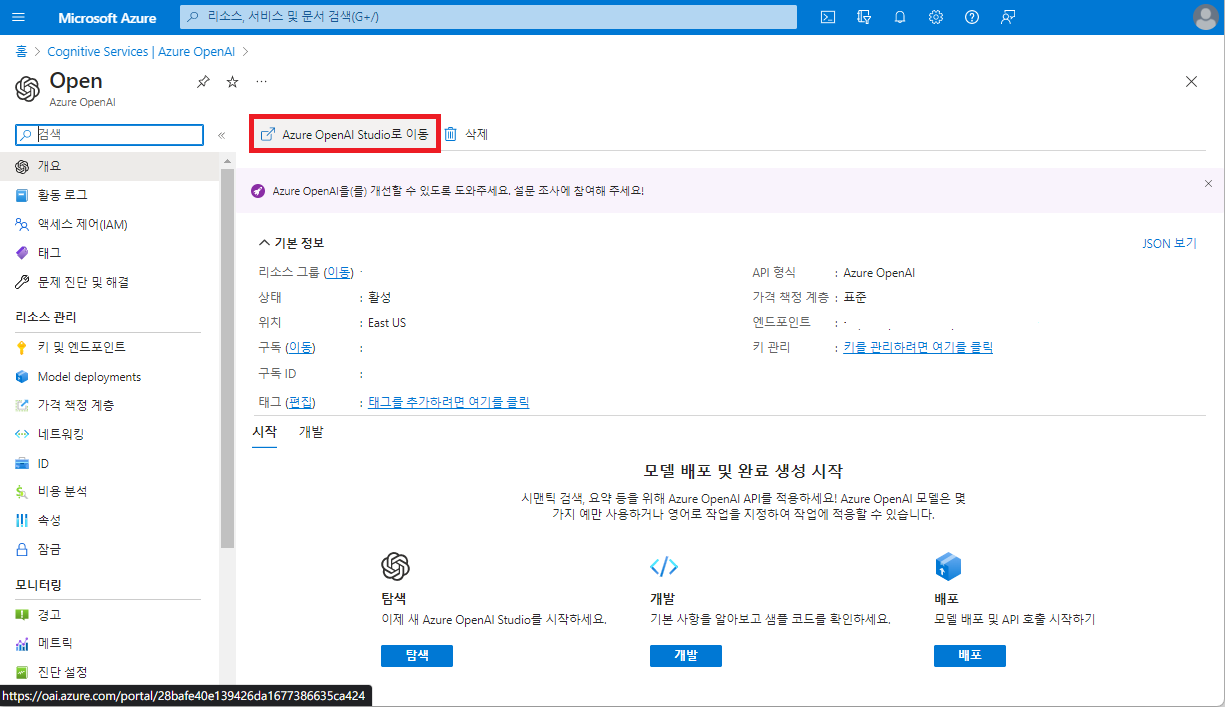
Task: Switch to the 개발 tab
Action: [311, 432]
